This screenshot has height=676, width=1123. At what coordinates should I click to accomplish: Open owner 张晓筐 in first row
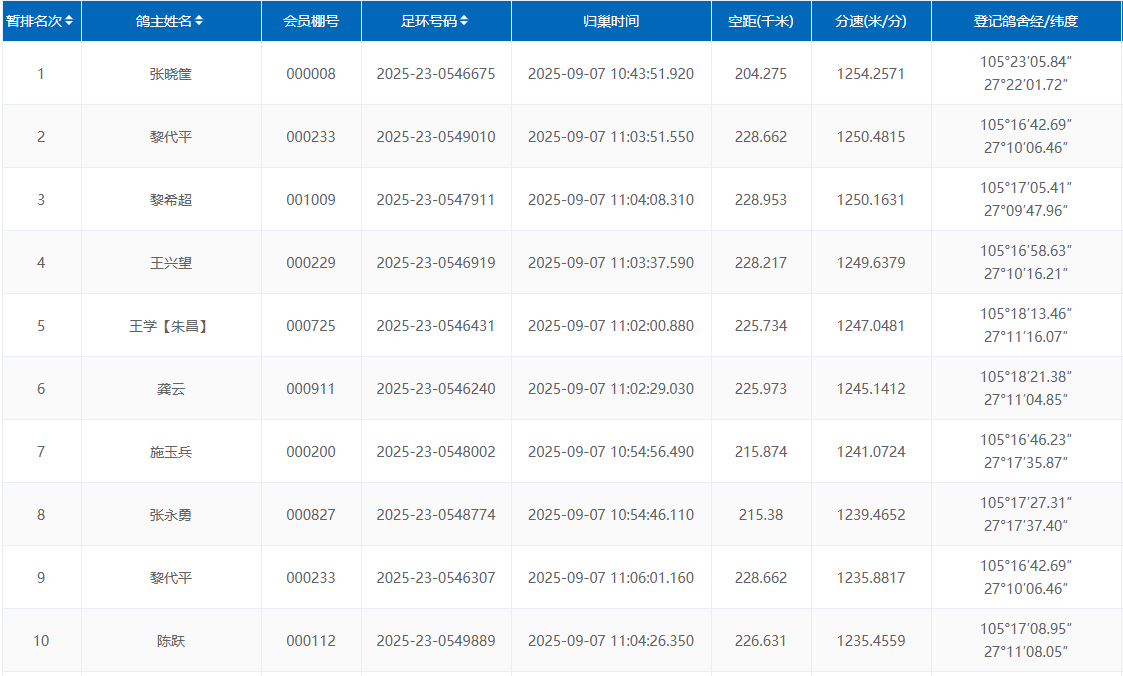pyautogui.click(x=171, y=74)
